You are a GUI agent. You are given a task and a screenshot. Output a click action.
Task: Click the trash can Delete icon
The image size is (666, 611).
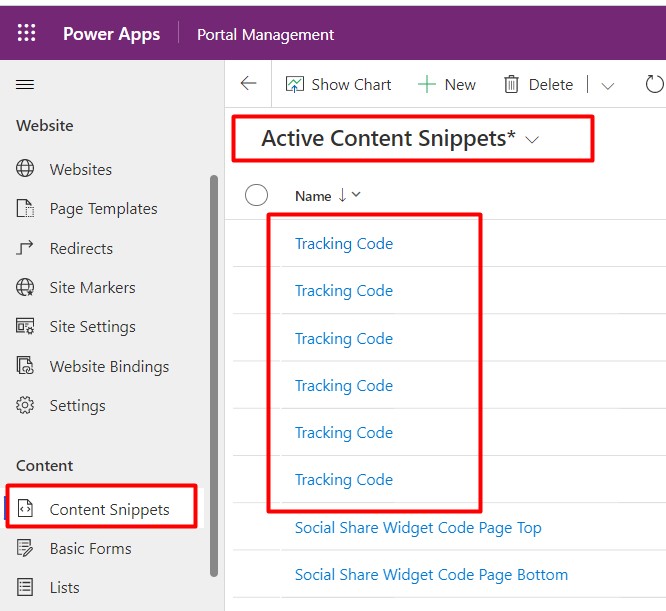coord(511,84)
